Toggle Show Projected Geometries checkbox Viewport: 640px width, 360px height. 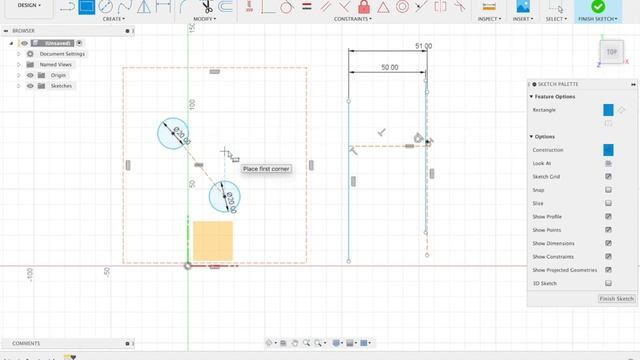pyautogui.click(x=608, y=270)
